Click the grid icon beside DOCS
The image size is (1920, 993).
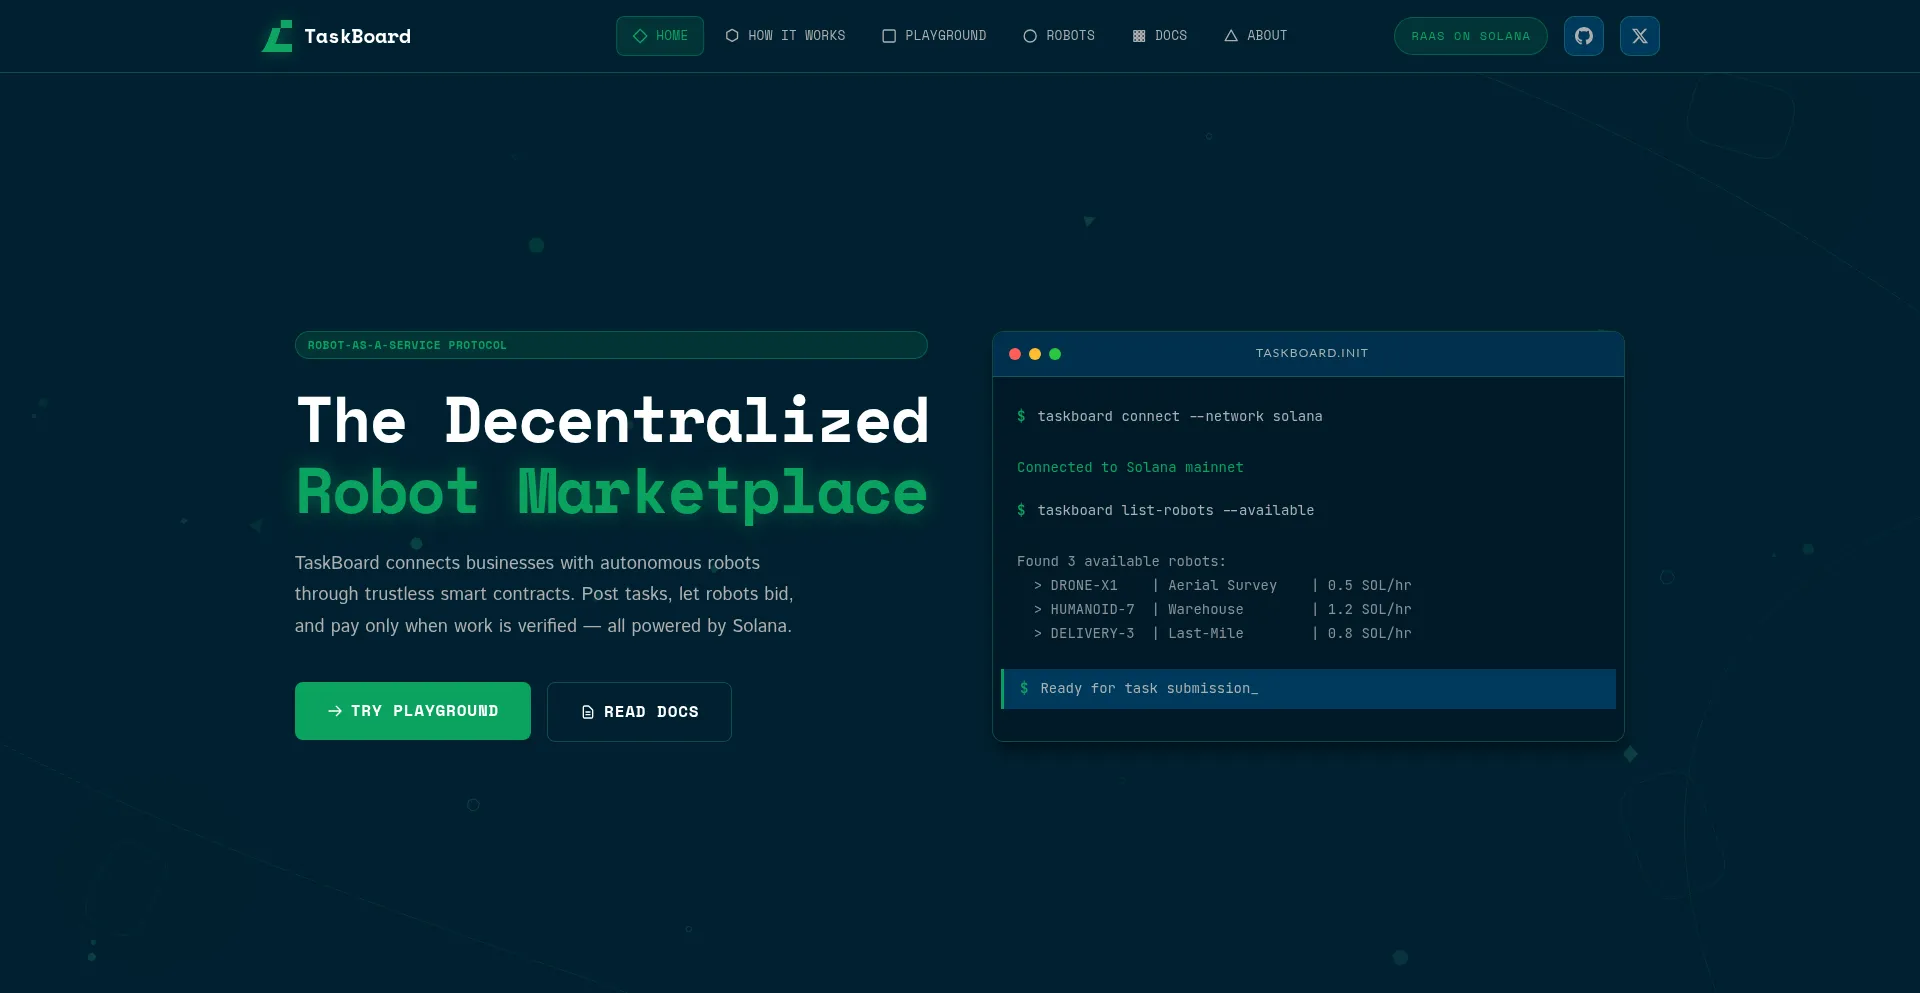coord(1137,36)
